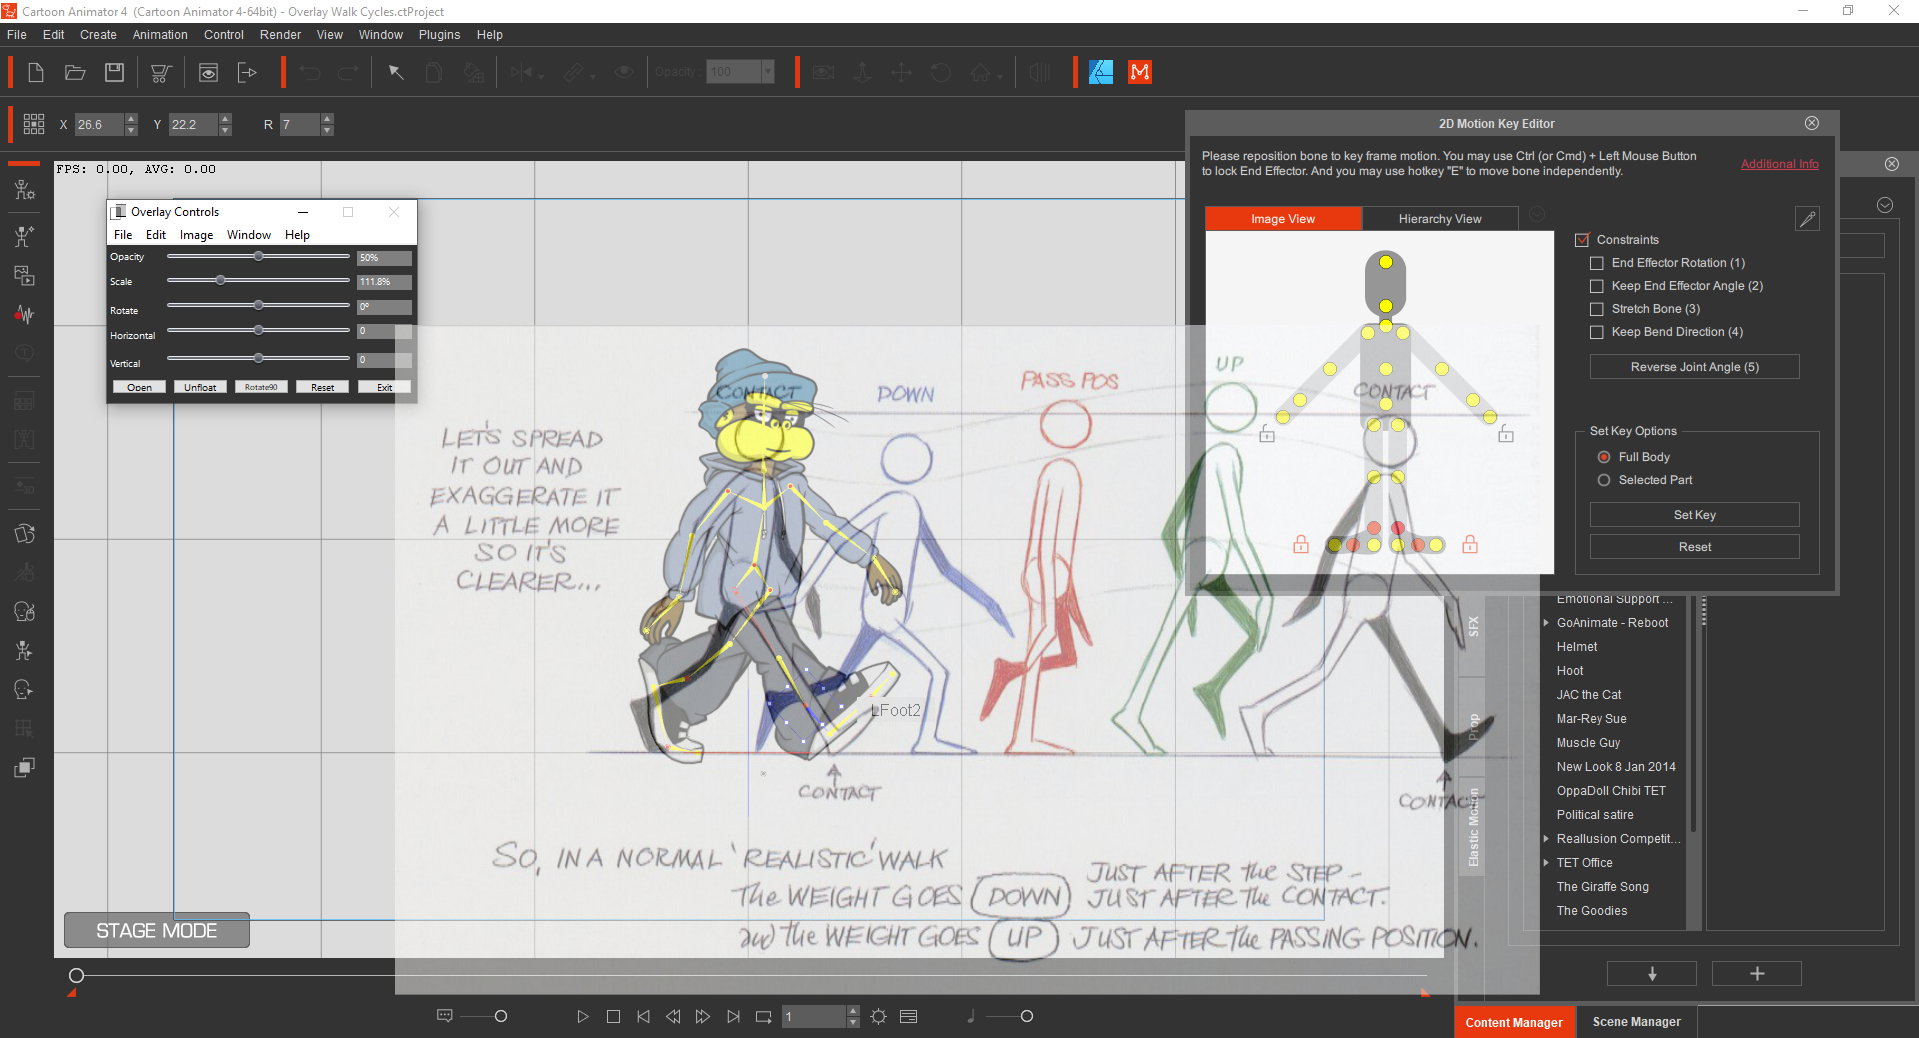Open the shopping cart marketplace icon

coord(160,72)
